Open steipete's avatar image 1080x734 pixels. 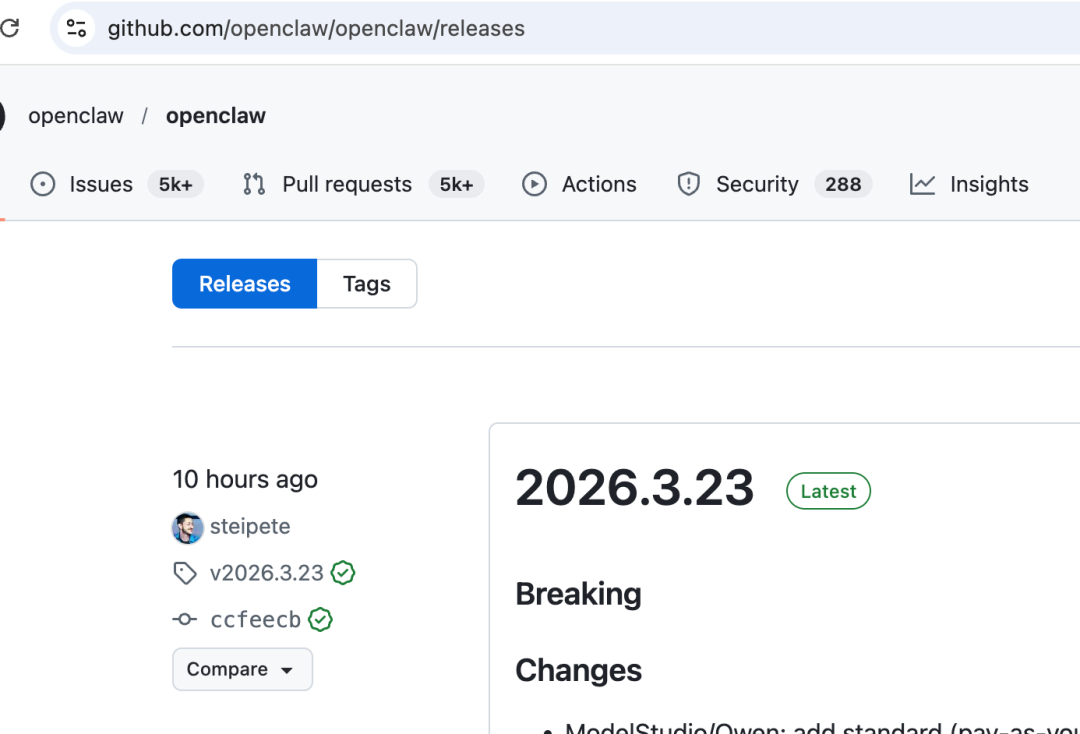tap(187, 528)
